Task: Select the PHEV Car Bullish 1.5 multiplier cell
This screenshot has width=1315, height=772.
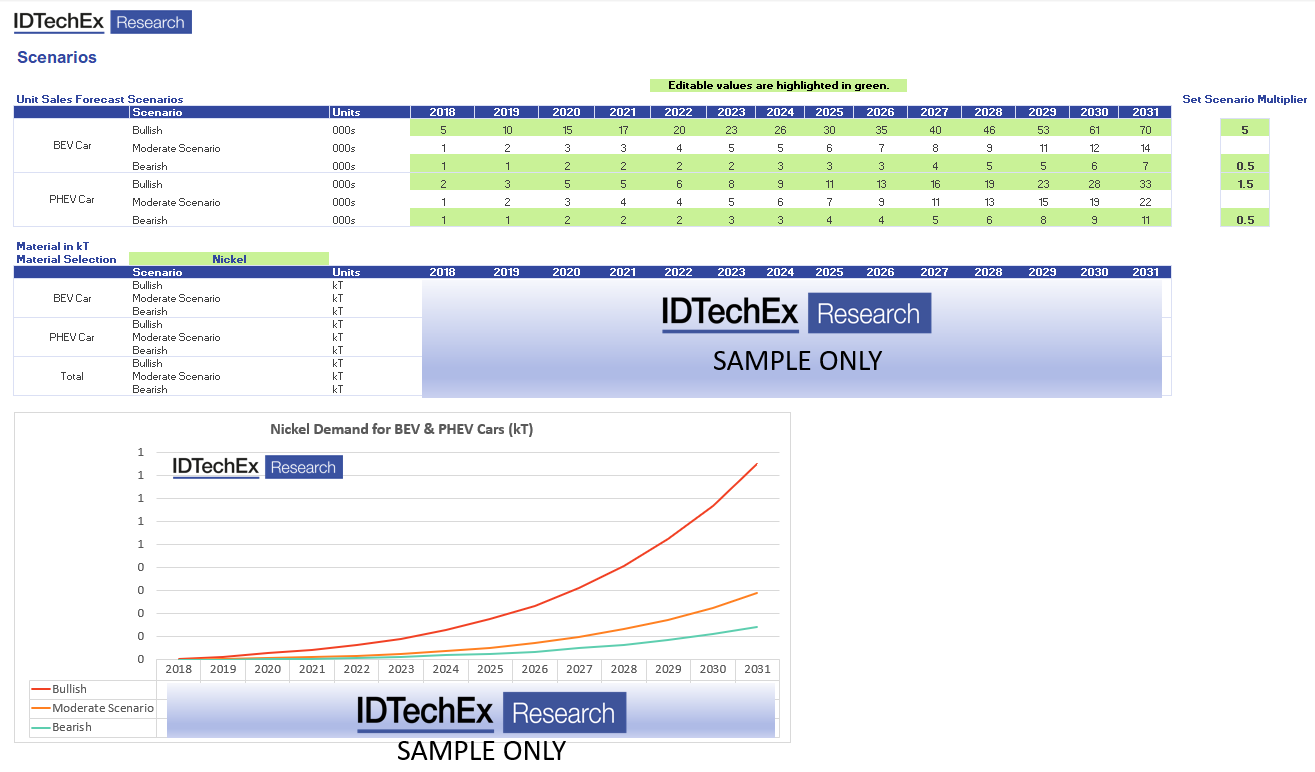Action: pyautogui.click(x=1244, y=184)
